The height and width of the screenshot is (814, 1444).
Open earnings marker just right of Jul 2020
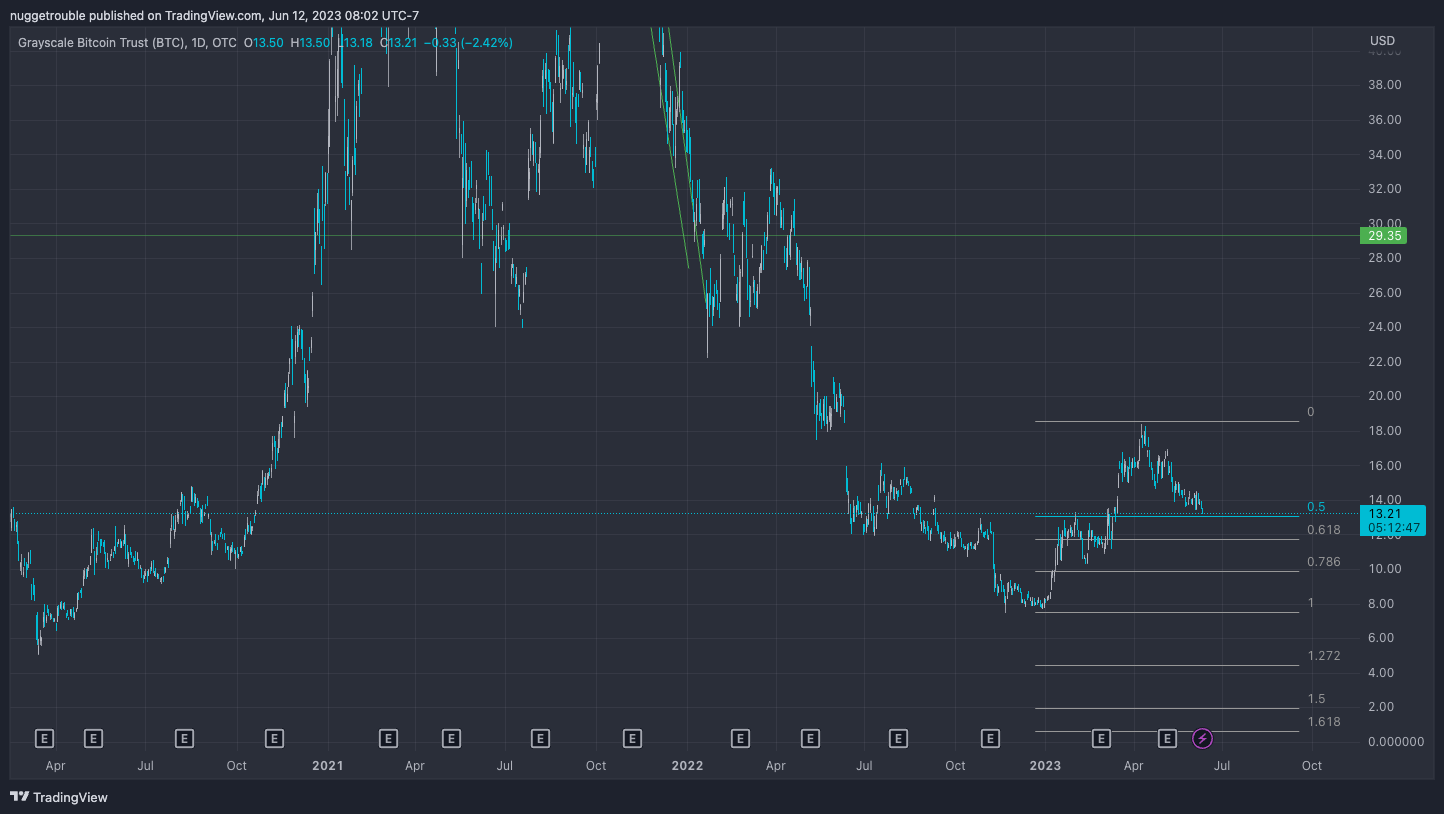click(x=183, y=739)
